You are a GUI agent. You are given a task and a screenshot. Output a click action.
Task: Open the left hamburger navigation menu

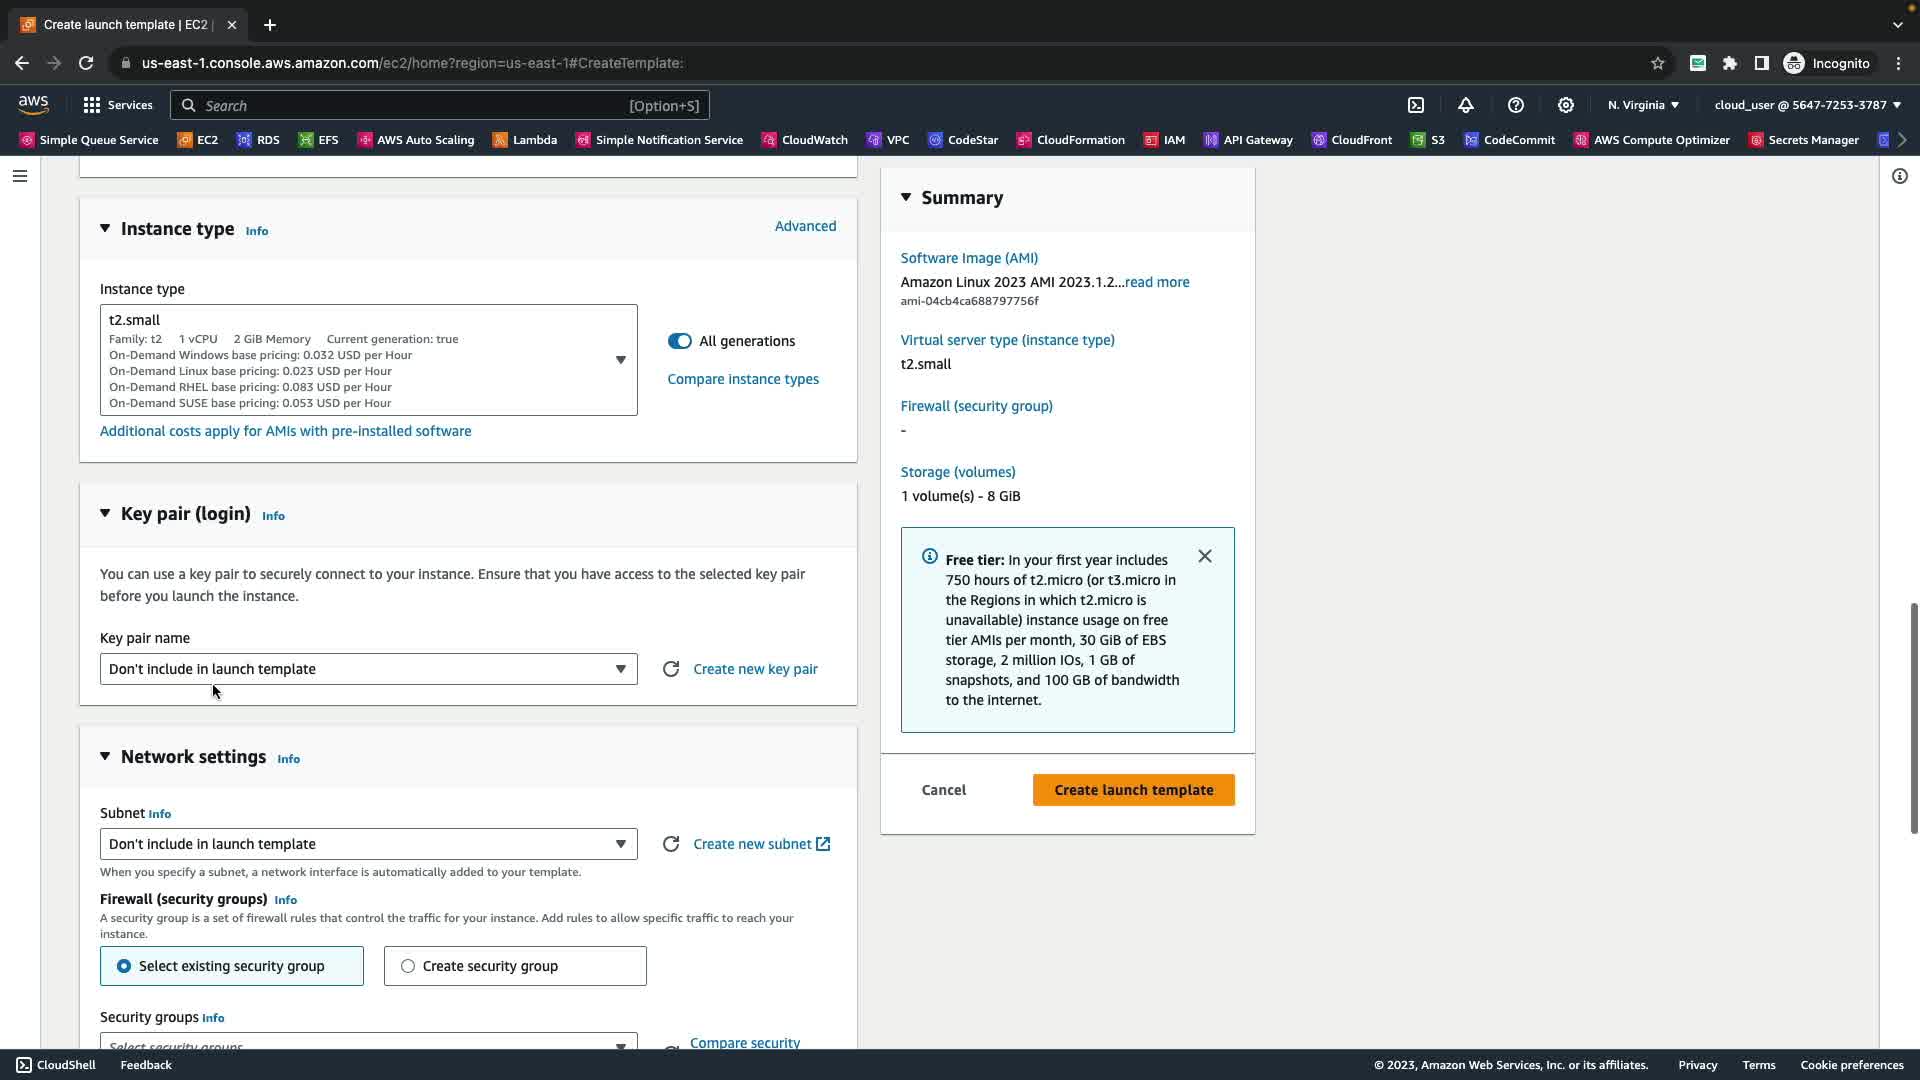pyautogui.click(x=20, y=176)
